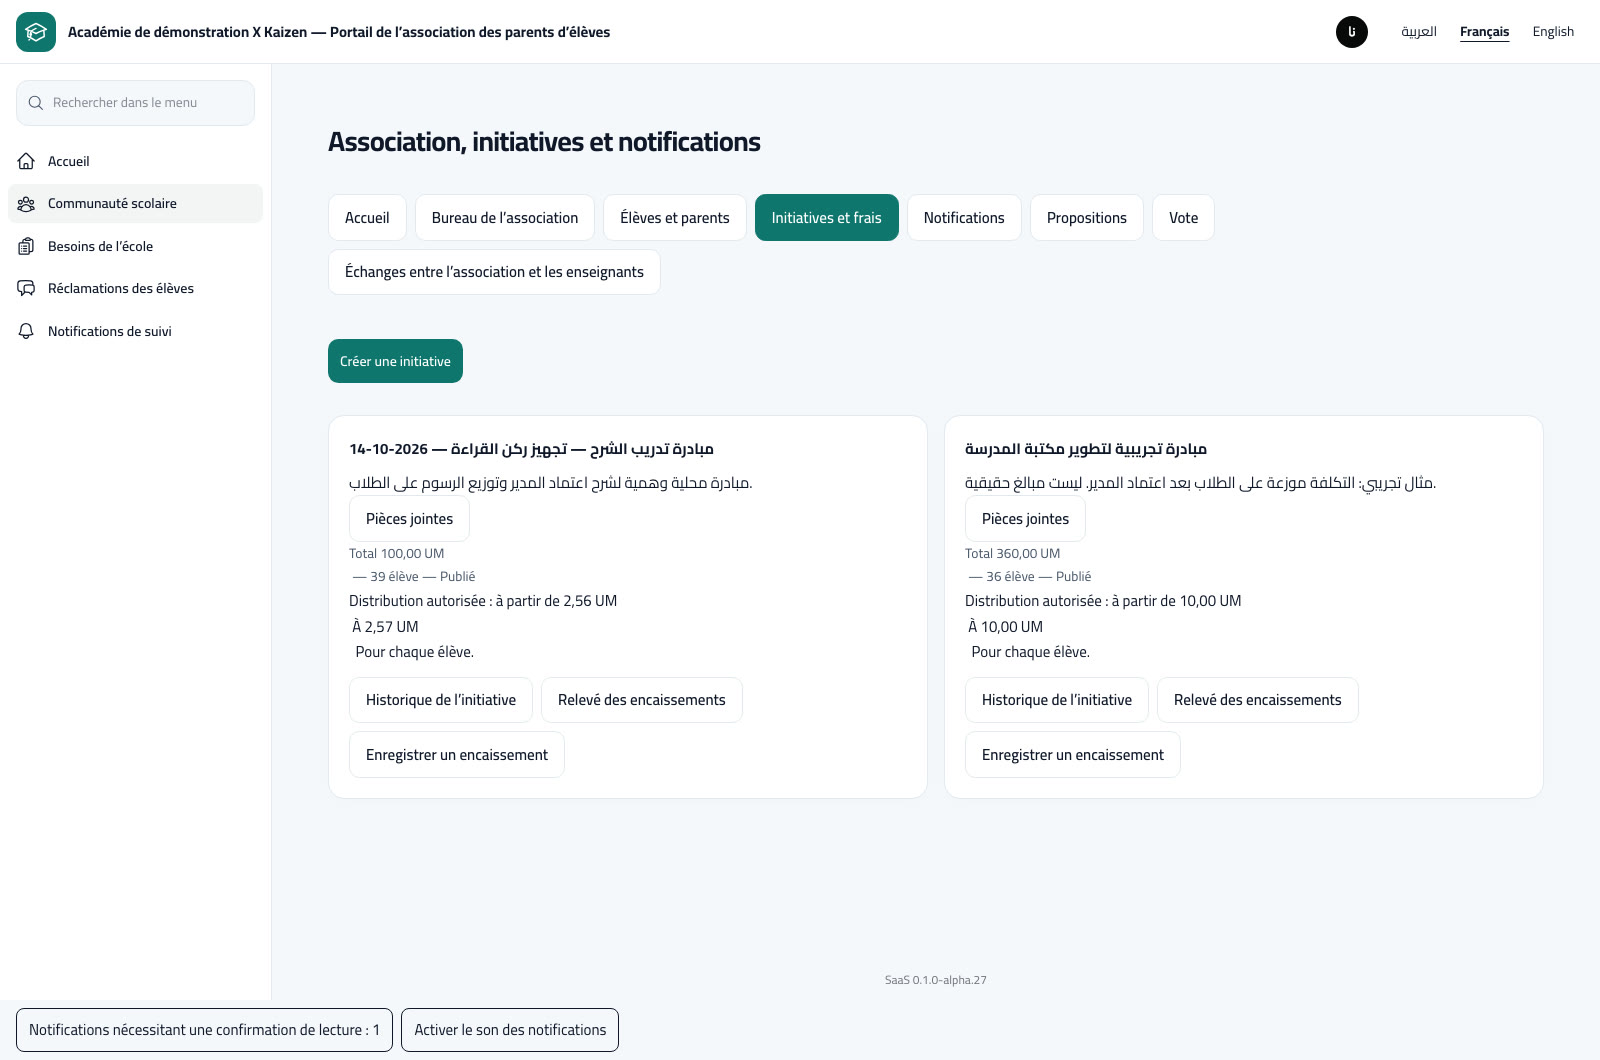Open notifications requiring read confirmation
The image size is (1600, 1060).
coord(204,1030)
